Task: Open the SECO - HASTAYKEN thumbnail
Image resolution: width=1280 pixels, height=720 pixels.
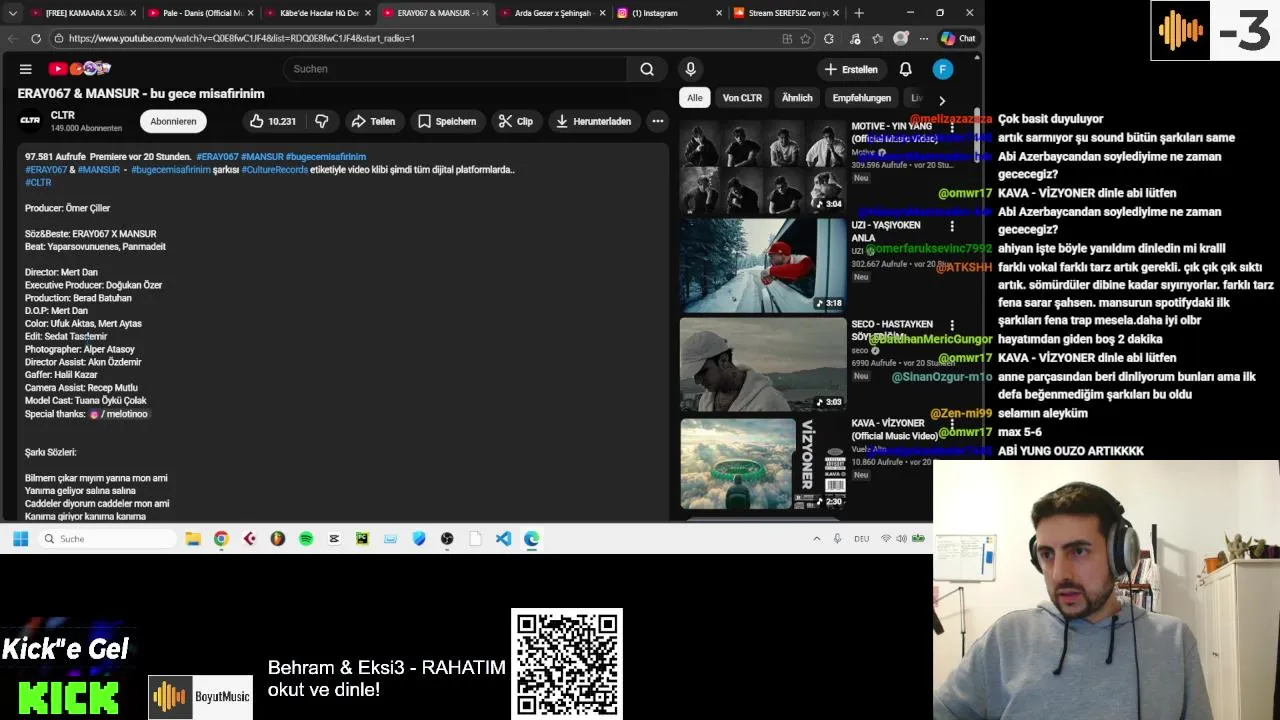Action: tap(763, 365)
